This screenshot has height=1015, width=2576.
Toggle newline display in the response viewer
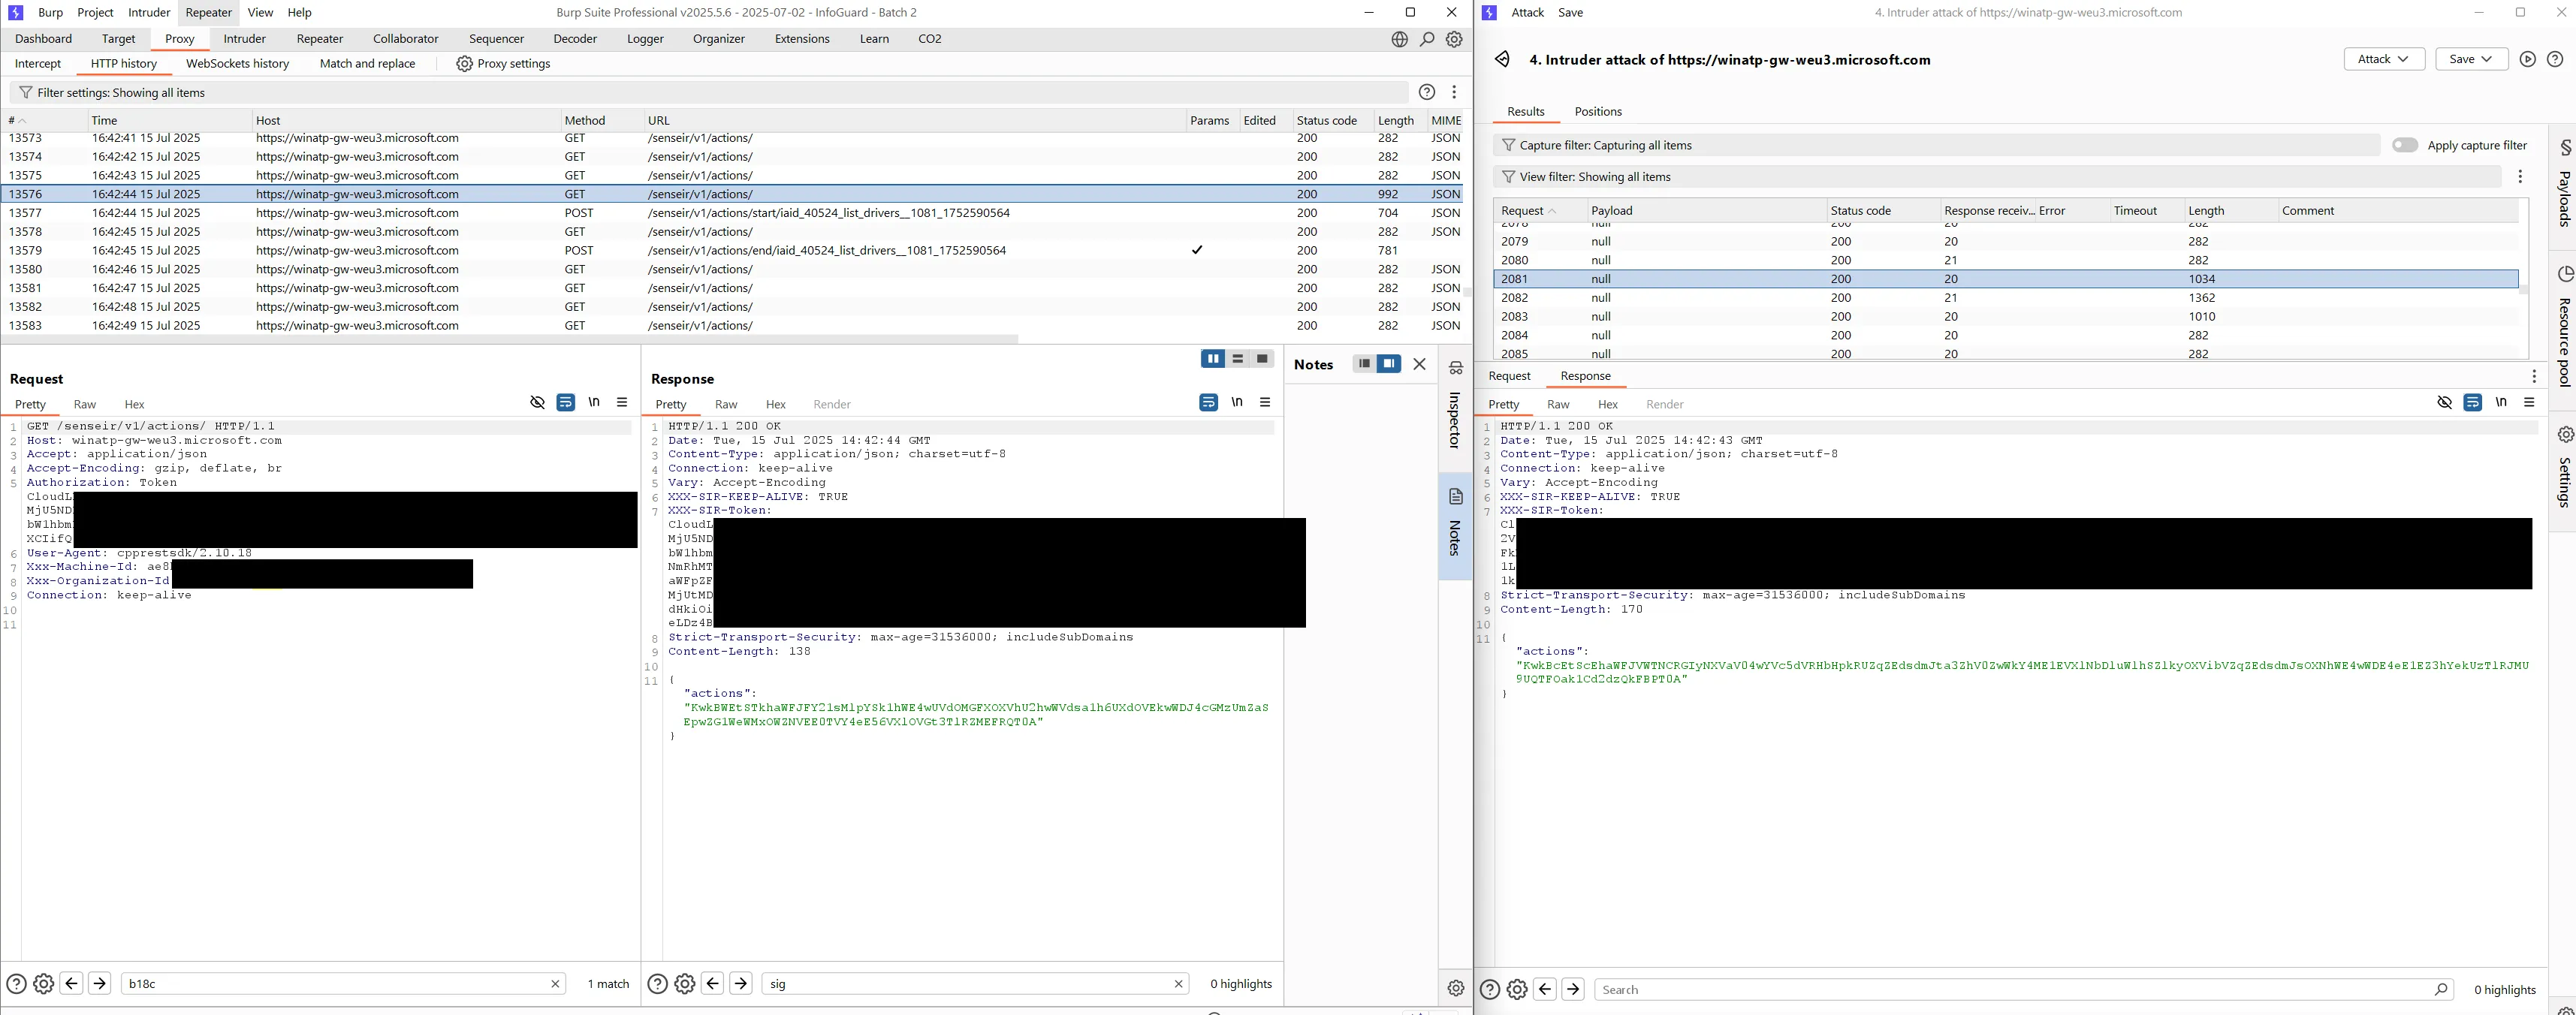(x=1237, y=402)
